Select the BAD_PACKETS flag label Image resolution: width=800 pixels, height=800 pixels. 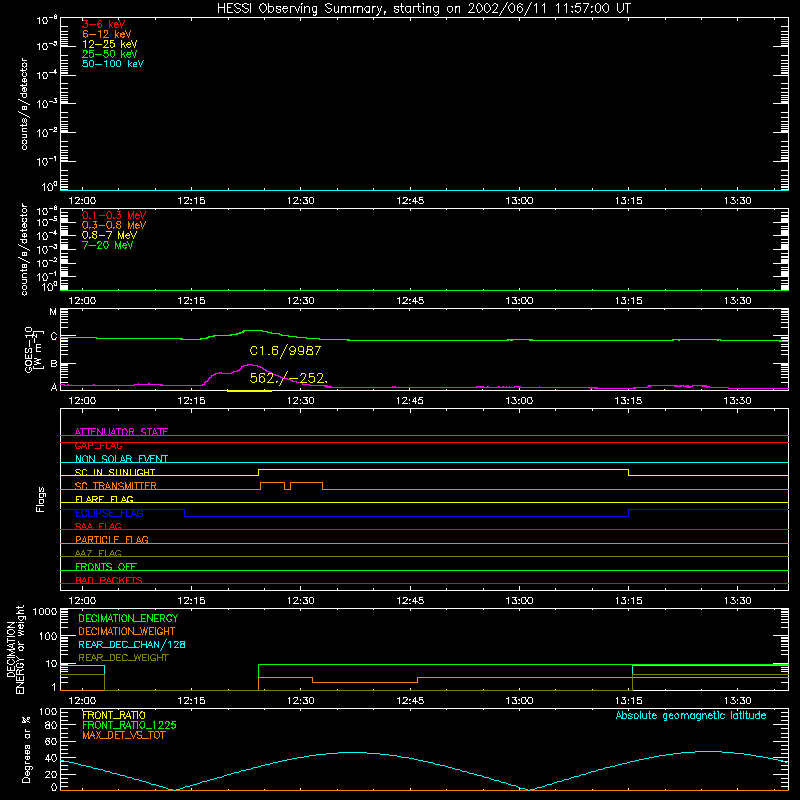pyautogui.click(x=109, y=580)
